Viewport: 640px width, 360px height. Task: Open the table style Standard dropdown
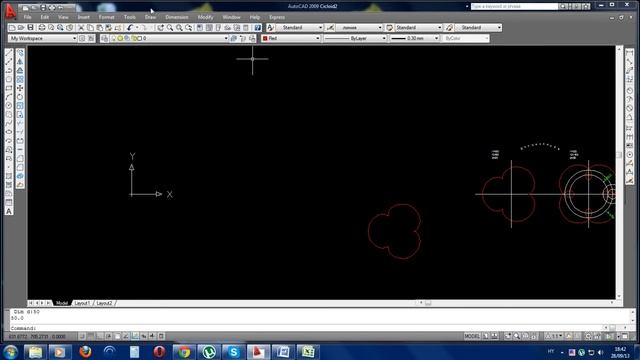418,28
